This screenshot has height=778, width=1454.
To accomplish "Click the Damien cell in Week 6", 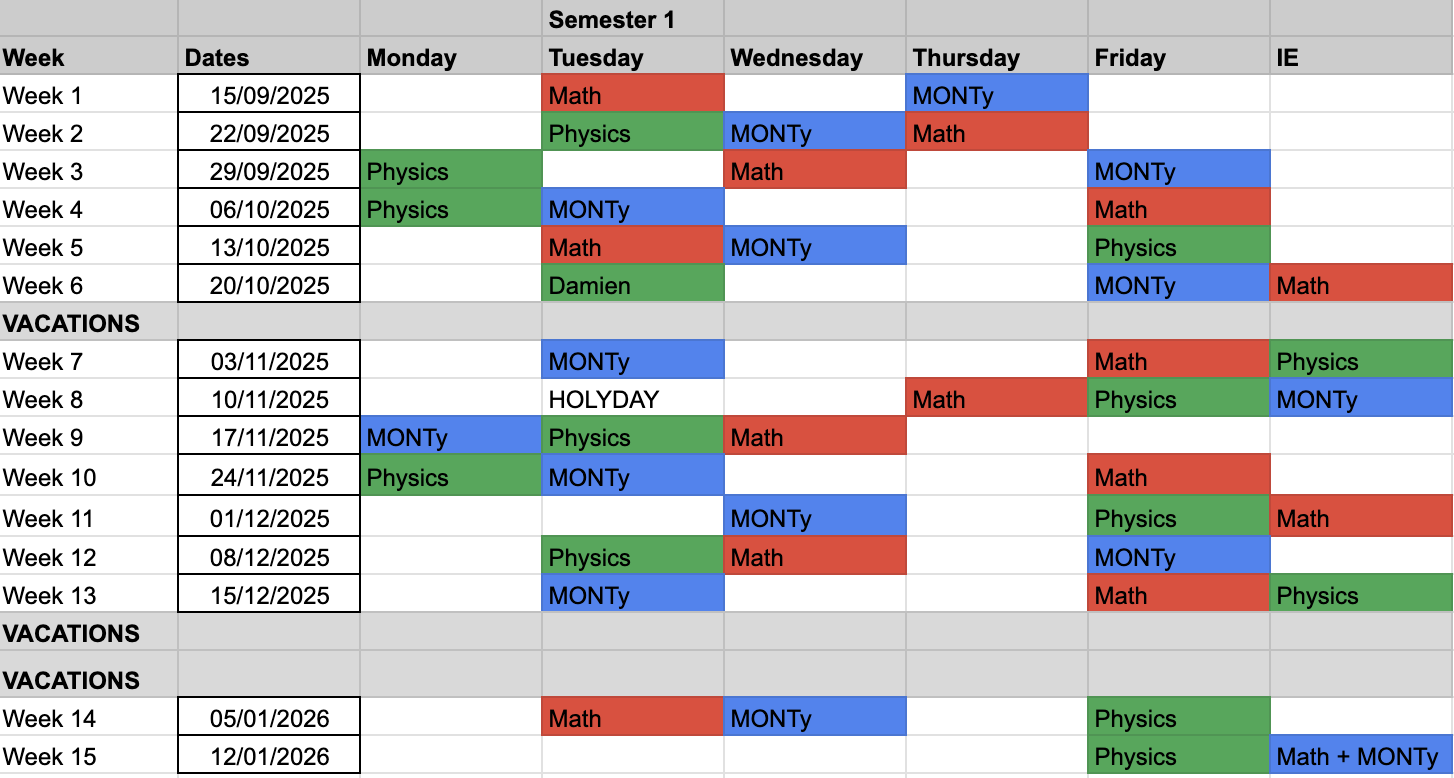I will [x=633, y=286].
